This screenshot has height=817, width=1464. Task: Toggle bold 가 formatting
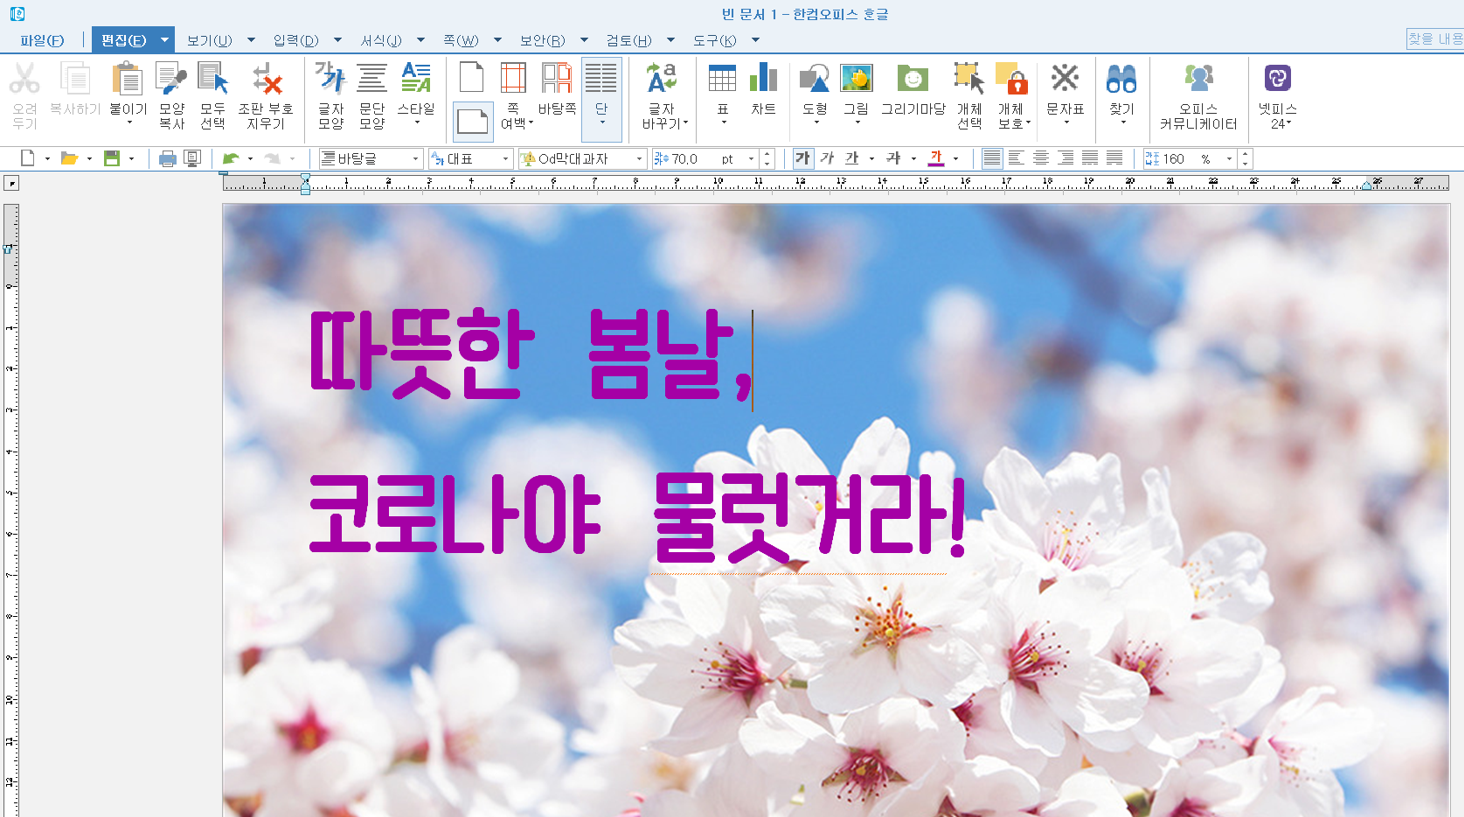coord(803,158)
